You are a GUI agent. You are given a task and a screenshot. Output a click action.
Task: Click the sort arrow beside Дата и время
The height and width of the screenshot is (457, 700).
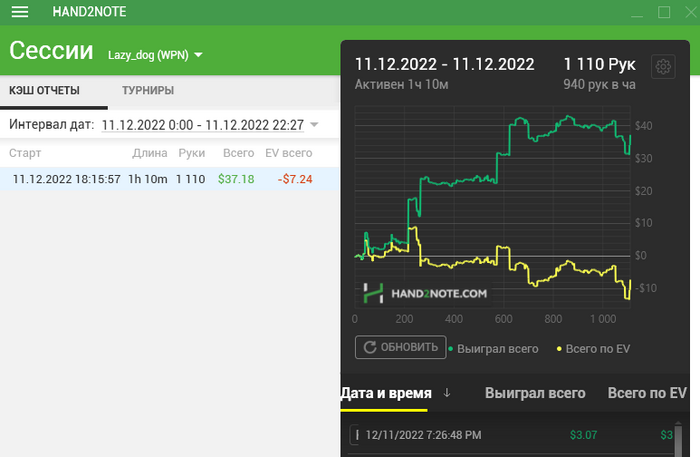pyautogui.click(x=446, y=393)
